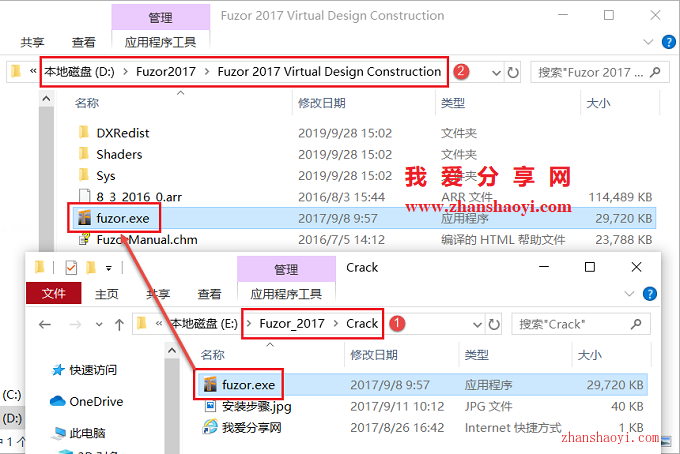The image size is (680, 454).
Task: Click the chevron after Fuzor_2017 in the Crack window's address path
Action: pos(336,323)
